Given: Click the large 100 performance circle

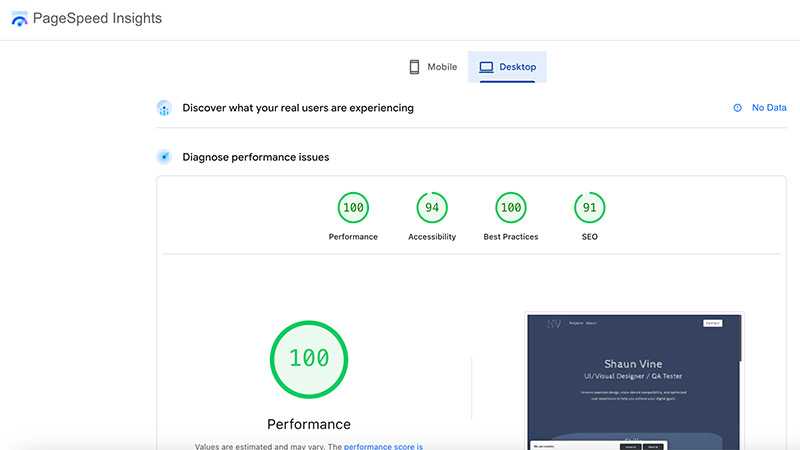Looking at the screenshot, I should (x=309, y=359).
